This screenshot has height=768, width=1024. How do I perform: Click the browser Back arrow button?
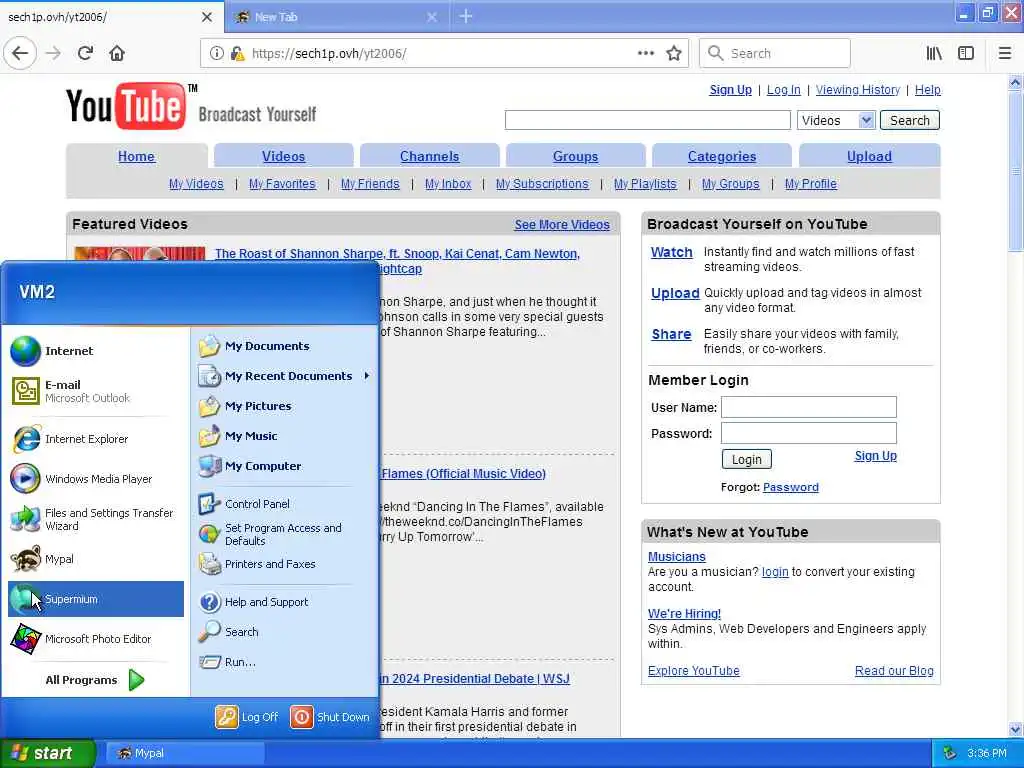pyautogui.click(x=20, y=54)
